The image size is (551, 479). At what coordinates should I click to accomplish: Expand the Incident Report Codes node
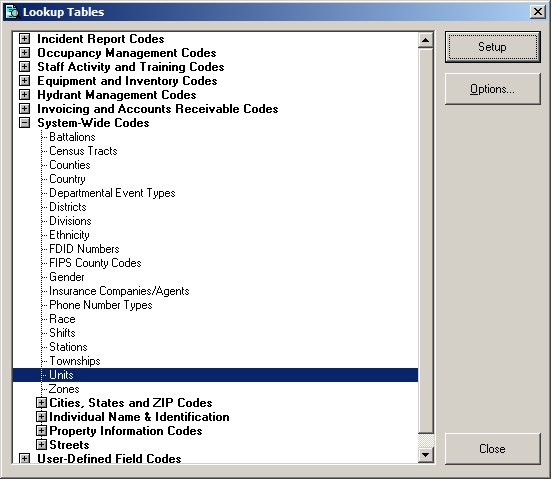[24, 39]
